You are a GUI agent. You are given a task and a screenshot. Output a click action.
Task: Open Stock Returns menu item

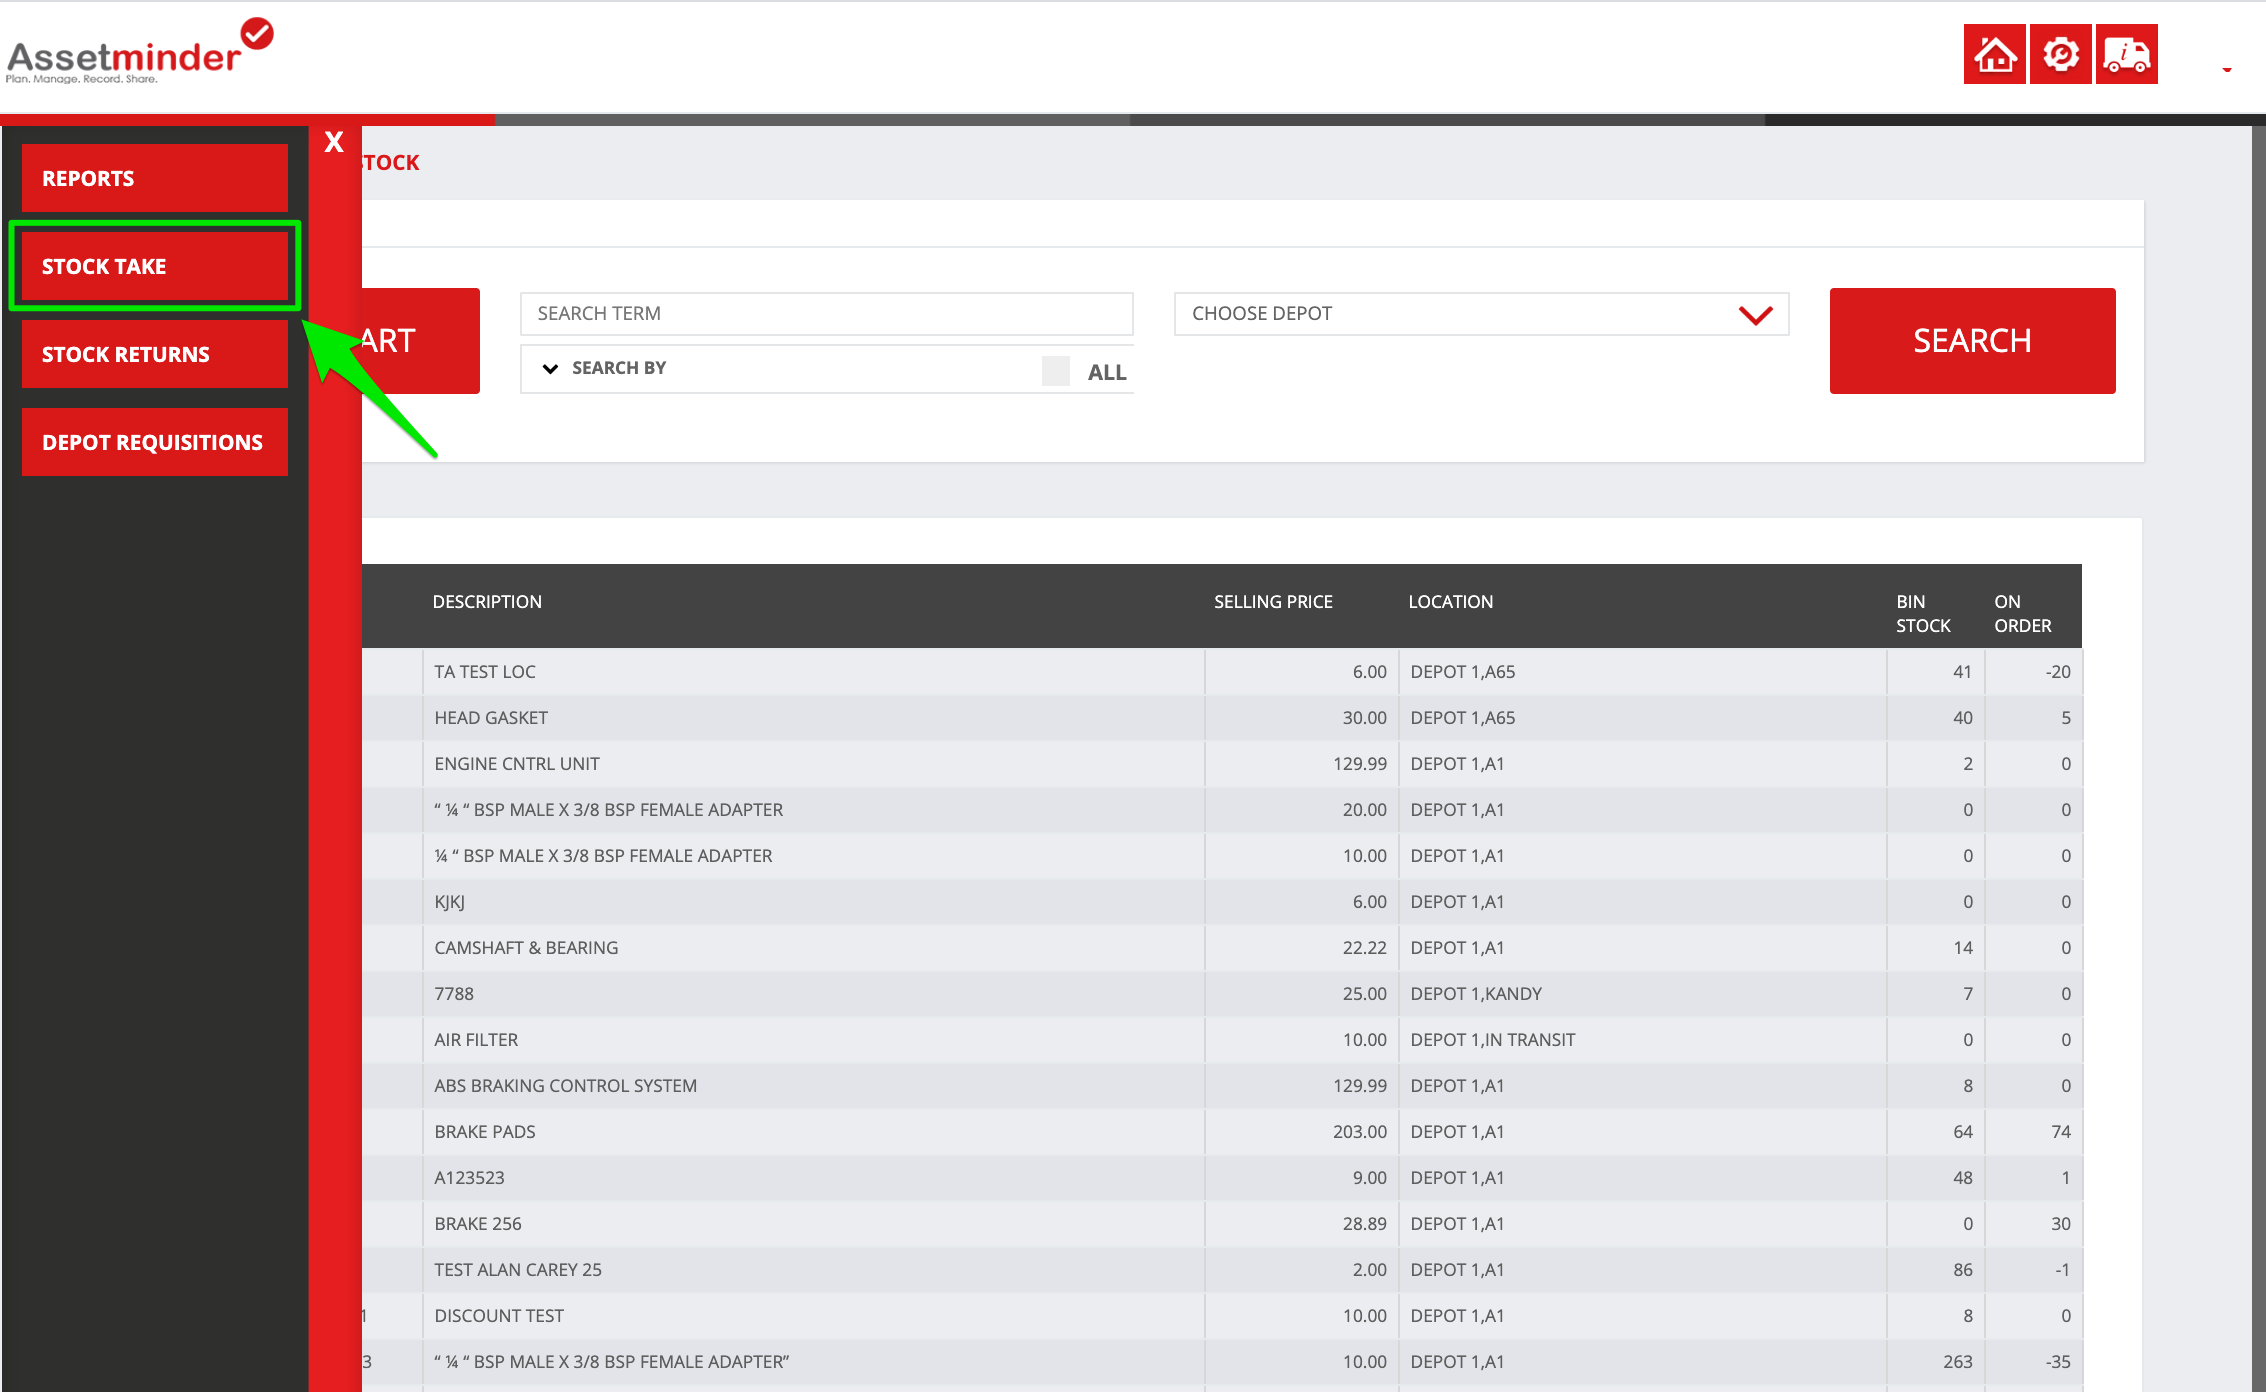[x=155, y=354]
